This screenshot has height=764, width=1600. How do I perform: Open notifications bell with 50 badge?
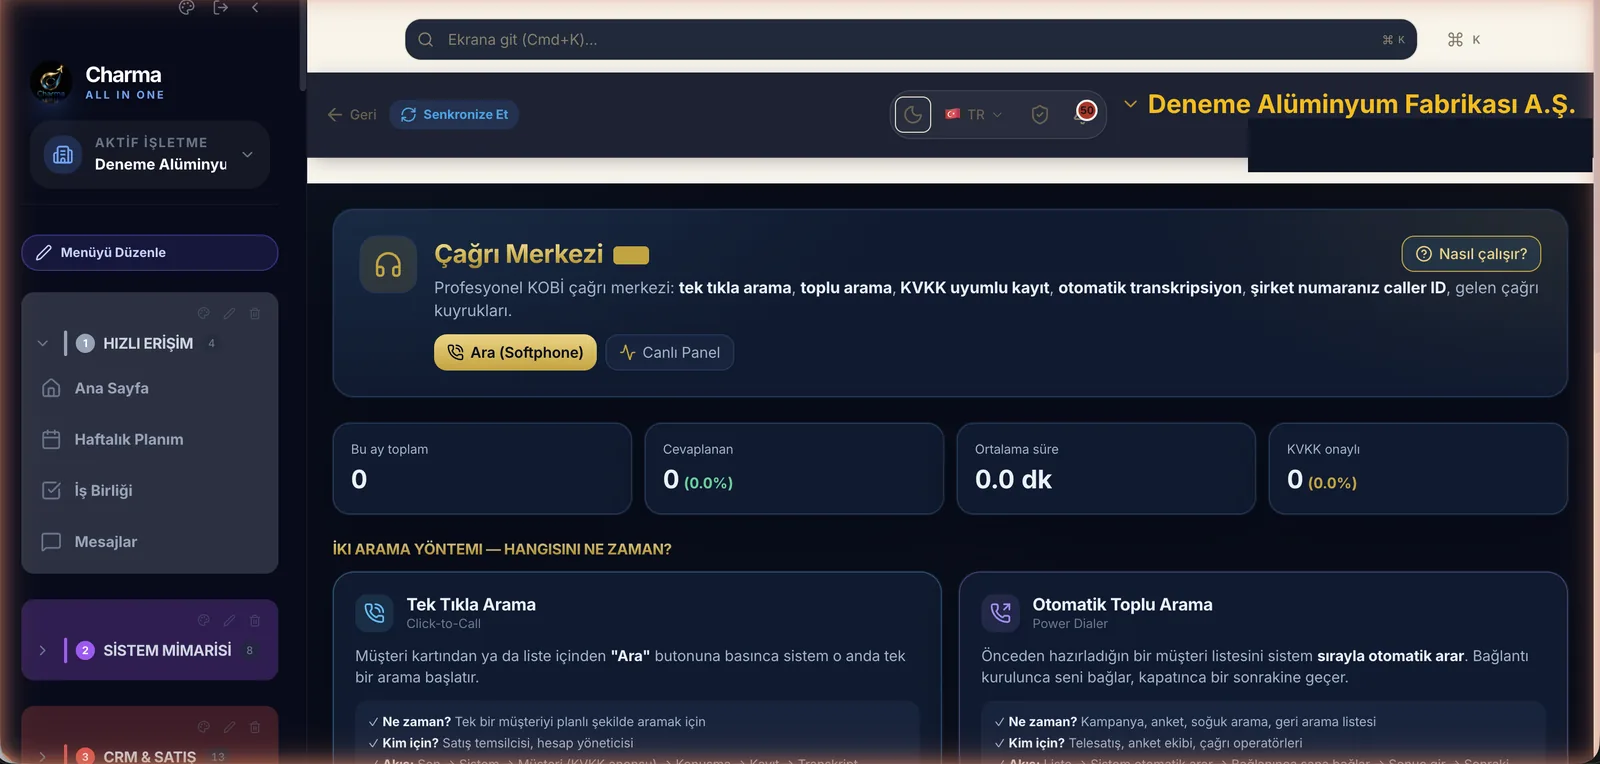tap(1084, 113)
